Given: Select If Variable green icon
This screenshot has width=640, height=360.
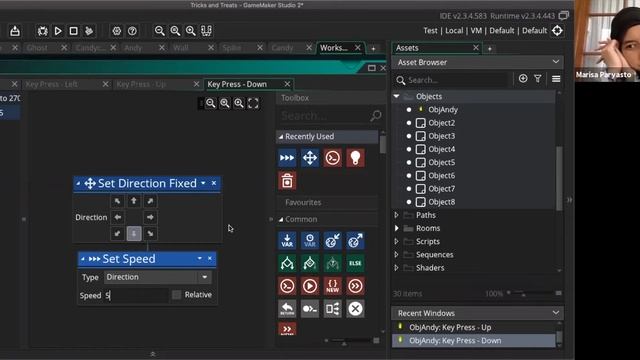Looking at the screenshot, I should [287, 263].
